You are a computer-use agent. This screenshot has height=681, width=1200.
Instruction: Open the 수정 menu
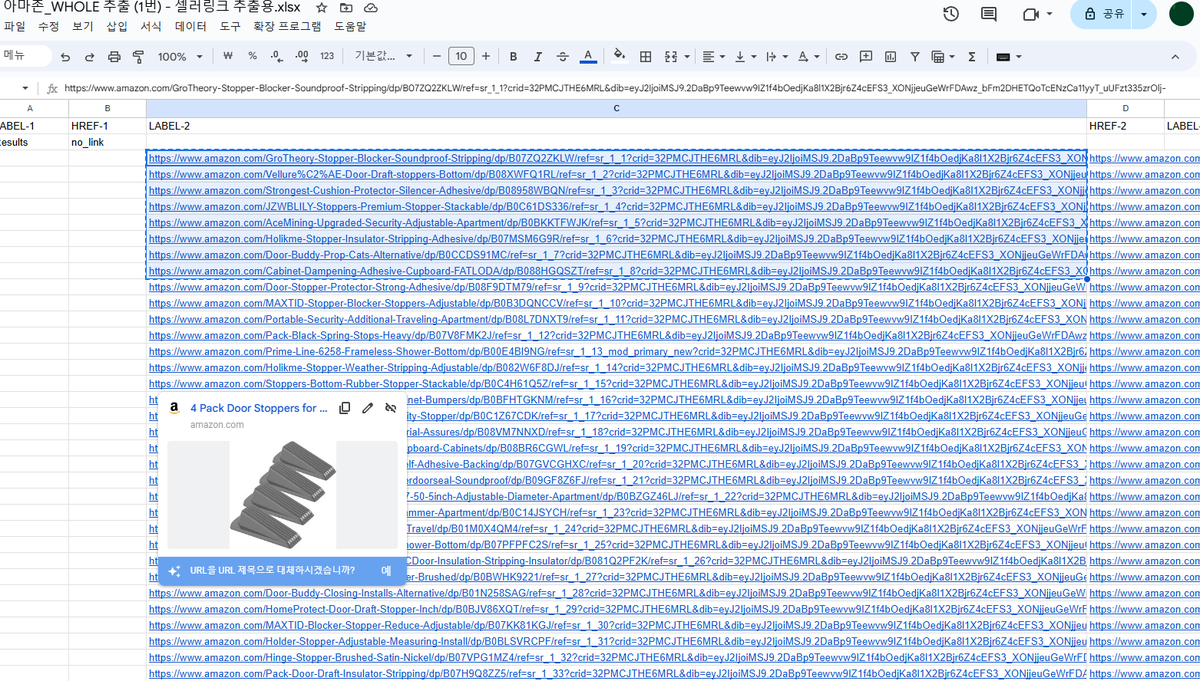pyautogui.click(x=48, y=27)
